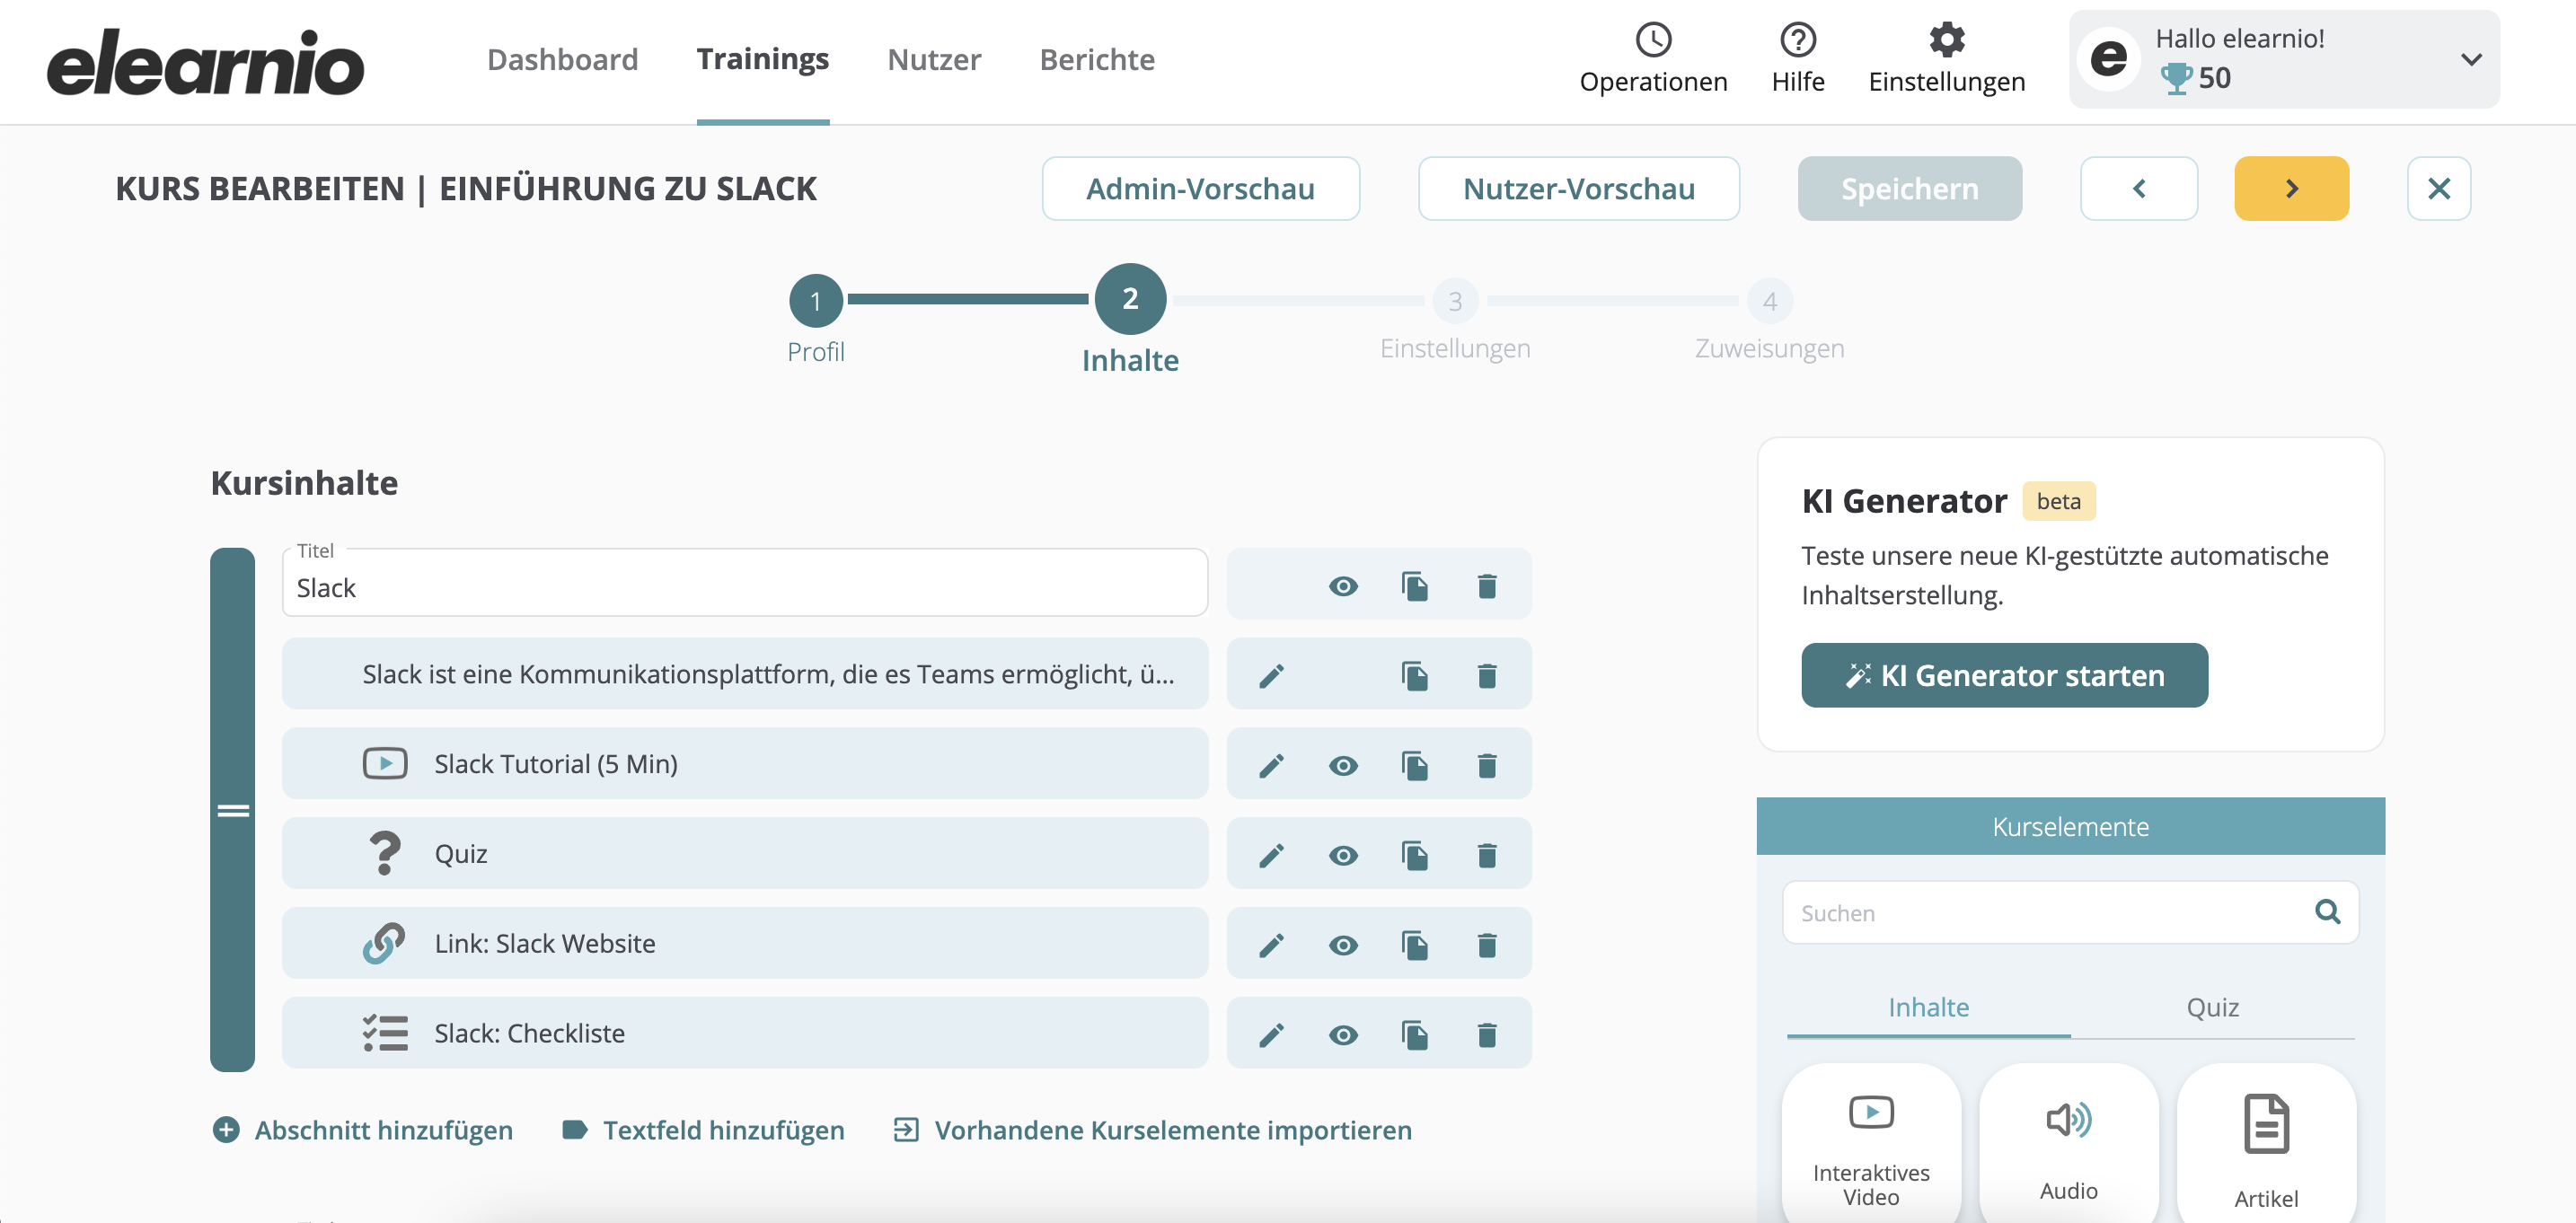Start the KI Generator
The width and height of the screenshot is (2576, 1223).
click(2004, 675)
